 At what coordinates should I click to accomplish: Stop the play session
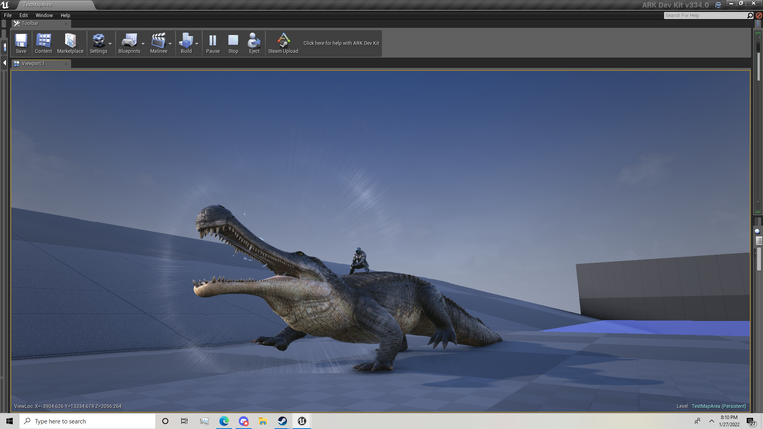(233, 43)
